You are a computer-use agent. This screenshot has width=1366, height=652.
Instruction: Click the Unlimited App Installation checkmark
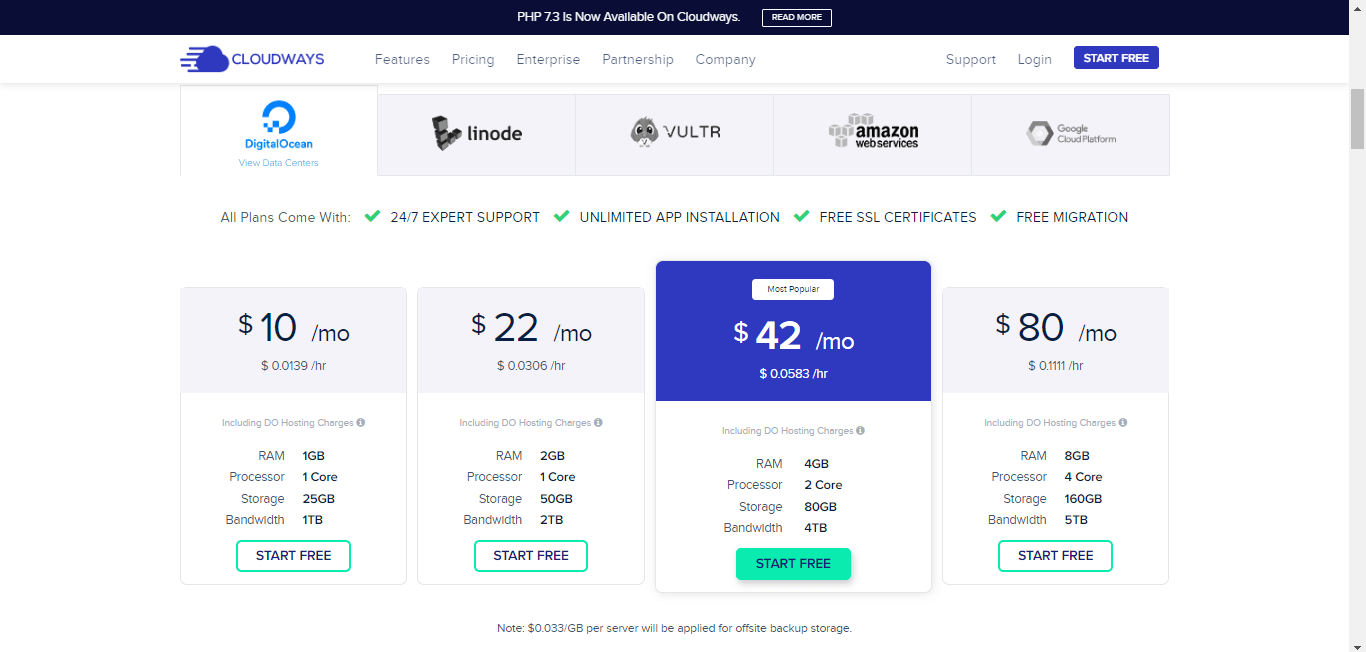(562, 216)
